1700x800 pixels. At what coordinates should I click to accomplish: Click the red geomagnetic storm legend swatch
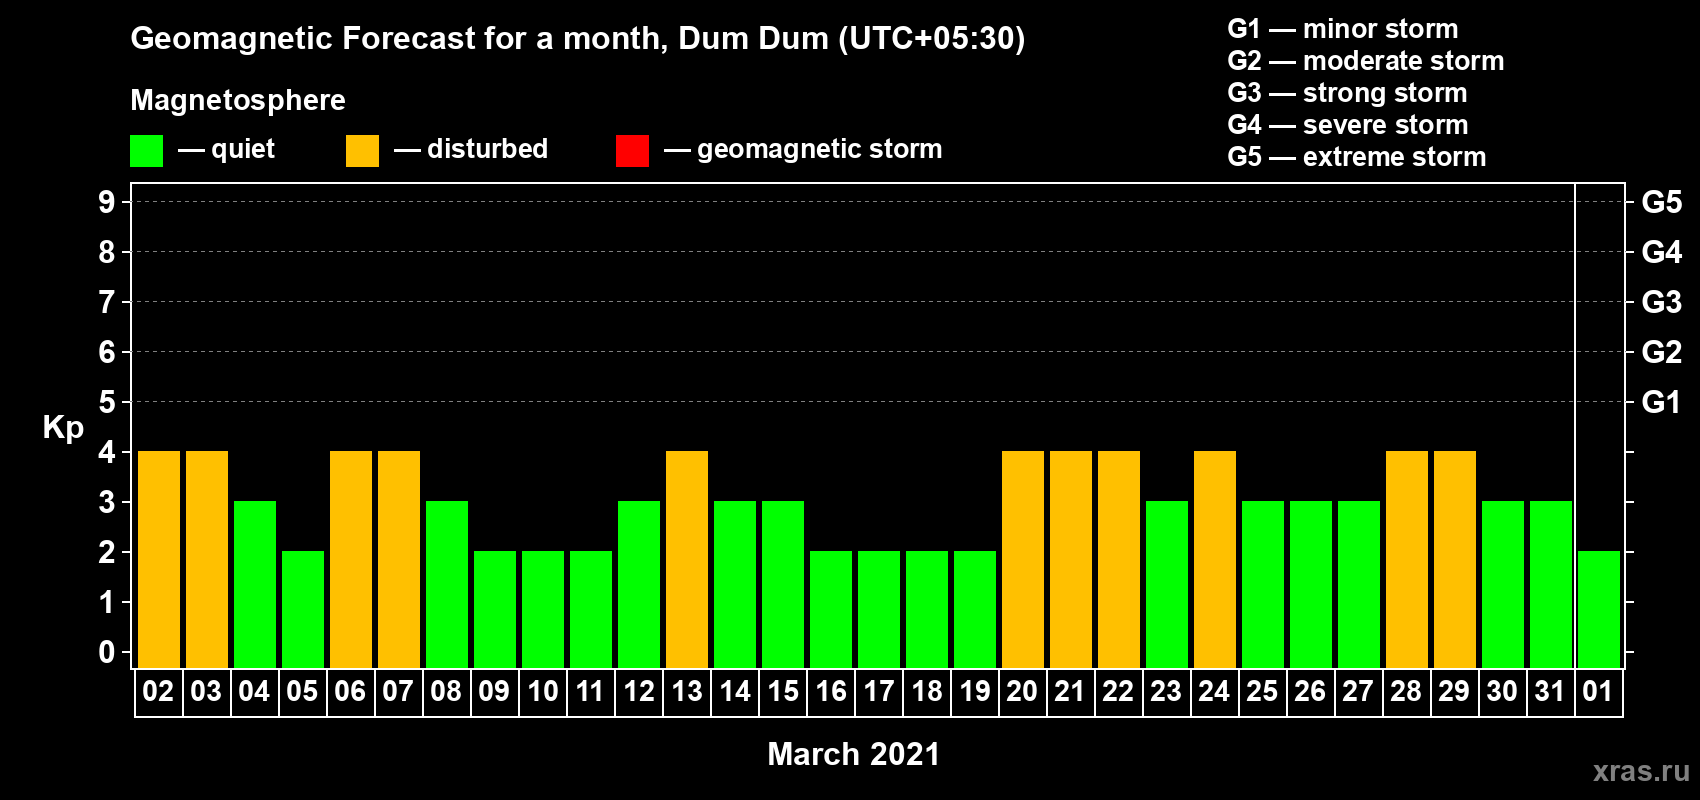coord(632,151)
